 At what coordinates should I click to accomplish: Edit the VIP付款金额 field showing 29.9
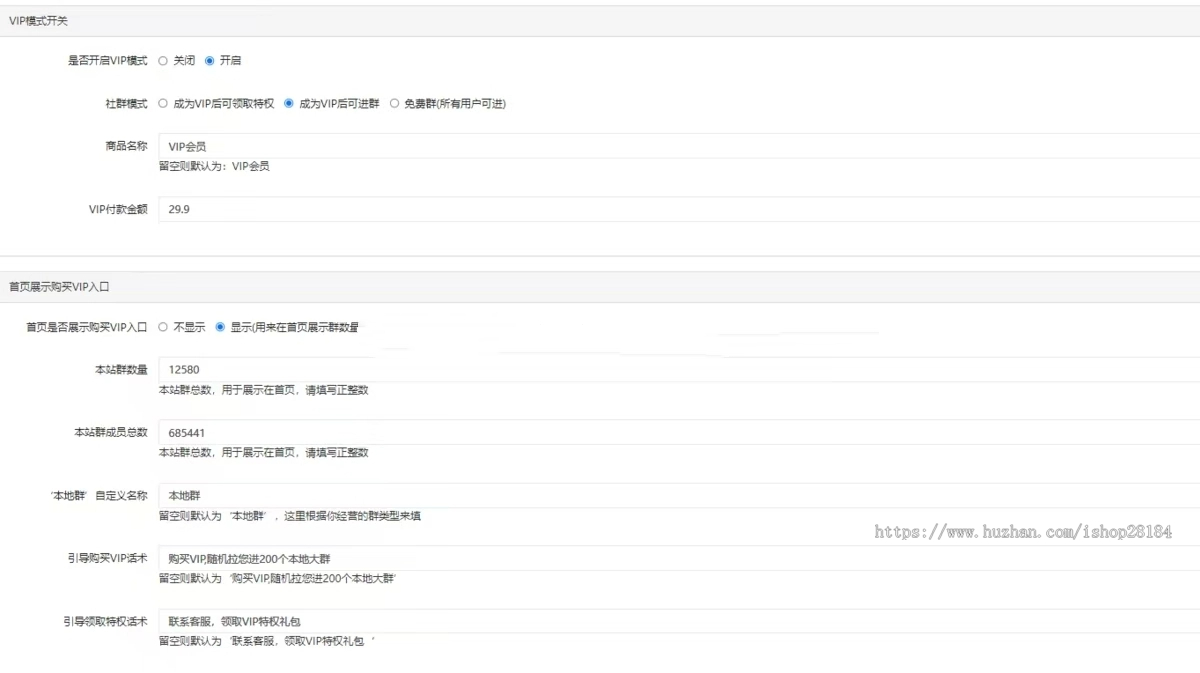(679, 209)
